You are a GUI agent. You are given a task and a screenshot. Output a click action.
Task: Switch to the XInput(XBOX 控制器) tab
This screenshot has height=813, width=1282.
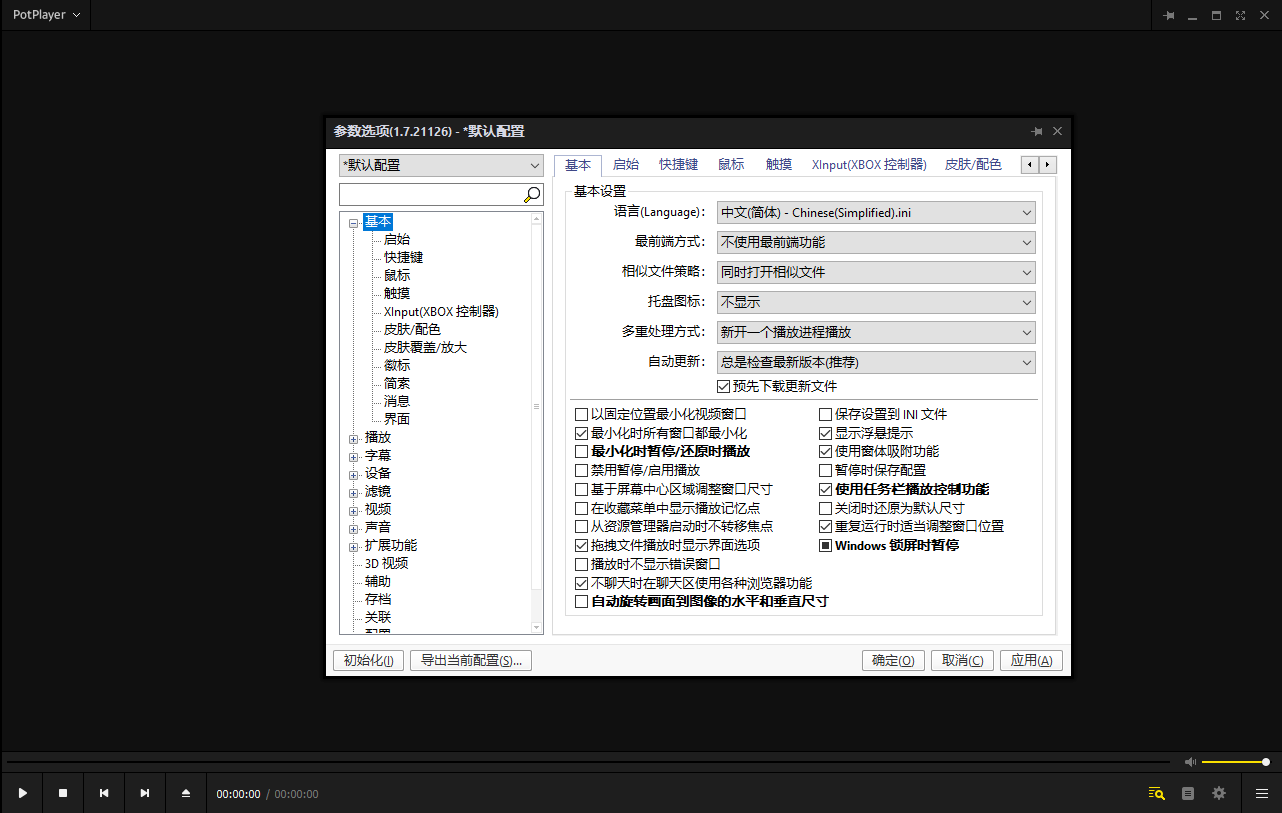(869, 165)
